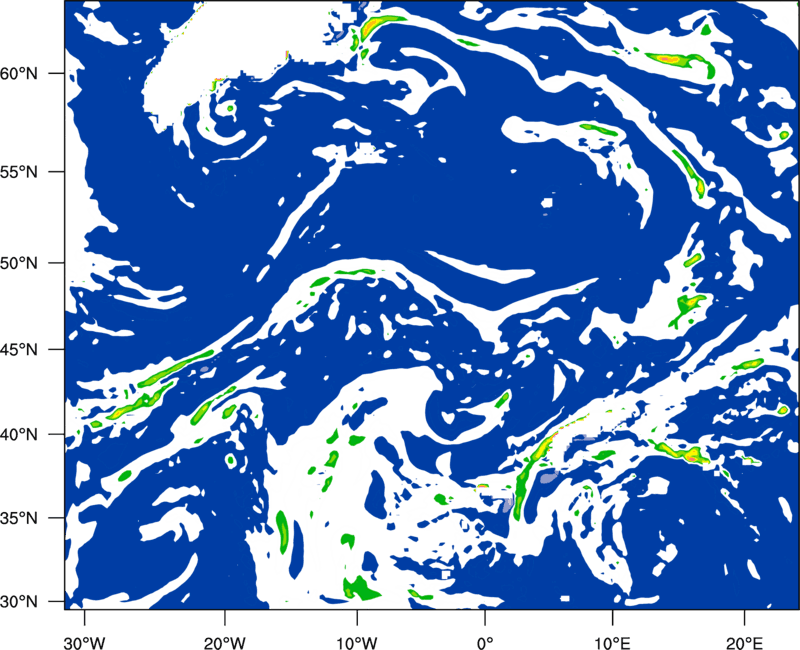Screen dimensions: 800x650
Task: Click the 20°E longitude label
Action: point(743,643)
